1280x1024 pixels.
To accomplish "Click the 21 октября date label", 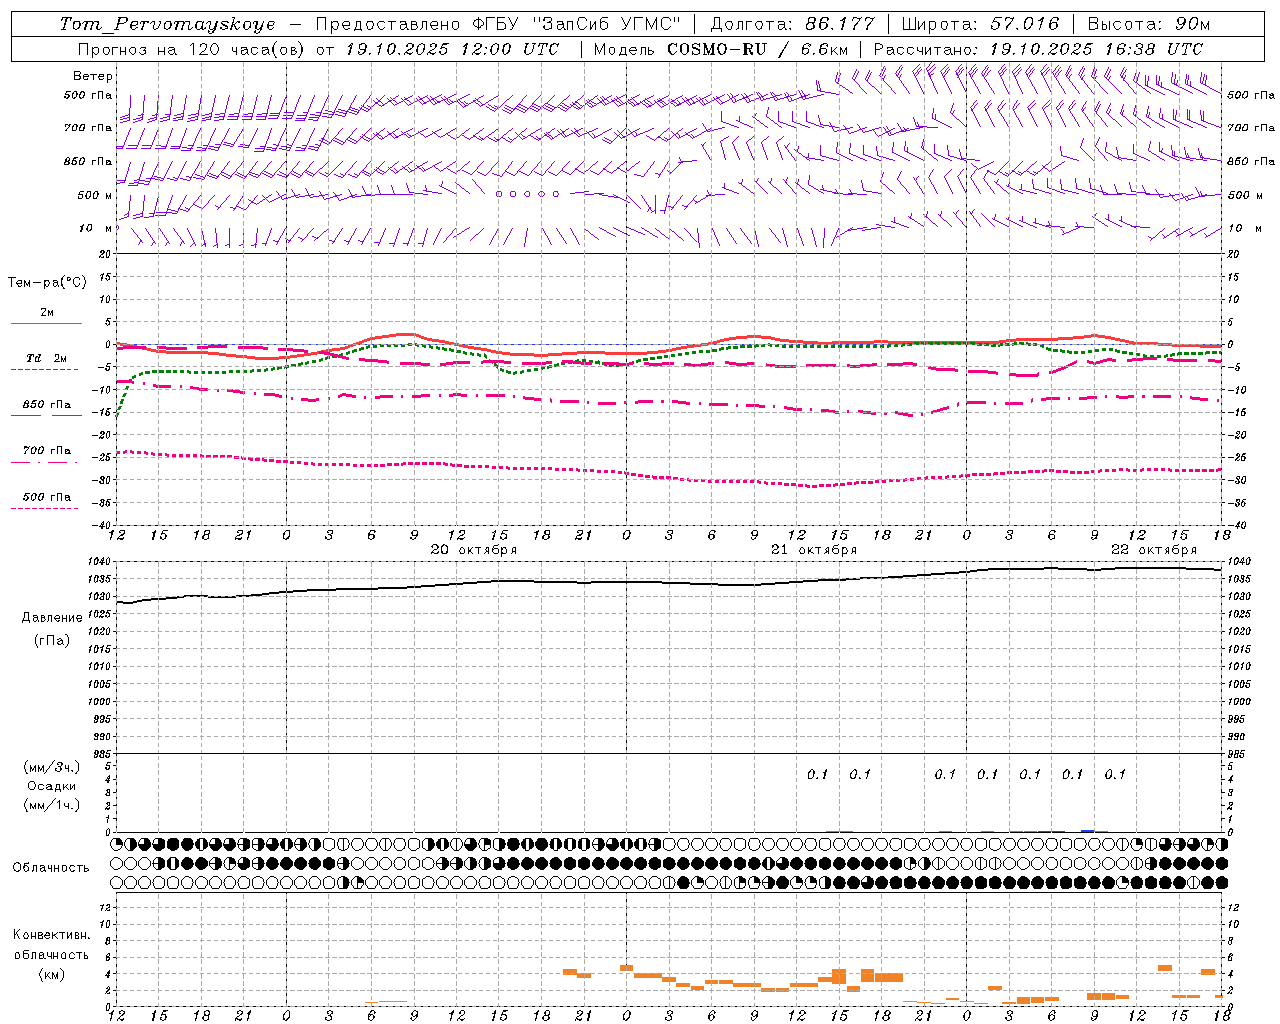I will click(x=814, y=549).
